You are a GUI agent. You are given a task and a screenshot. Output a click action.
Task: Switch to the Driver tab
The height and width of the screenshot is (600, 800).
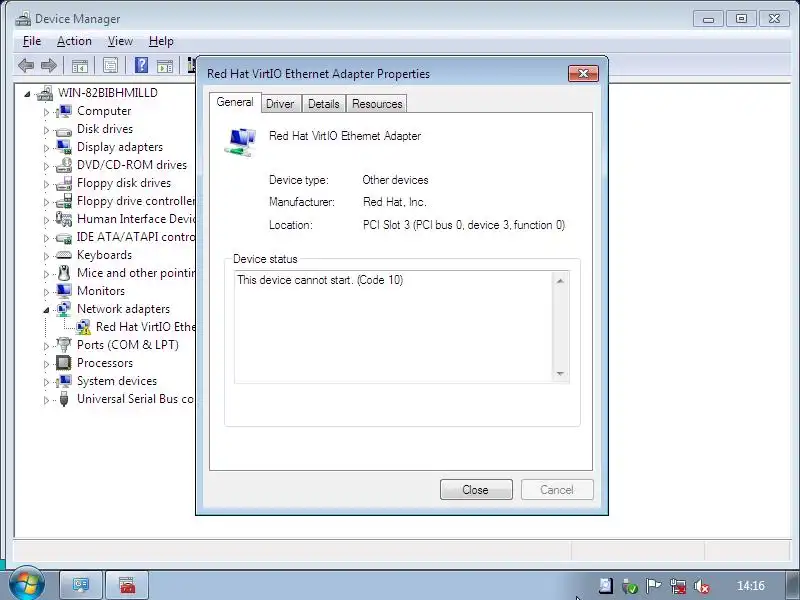pos(280,104)
